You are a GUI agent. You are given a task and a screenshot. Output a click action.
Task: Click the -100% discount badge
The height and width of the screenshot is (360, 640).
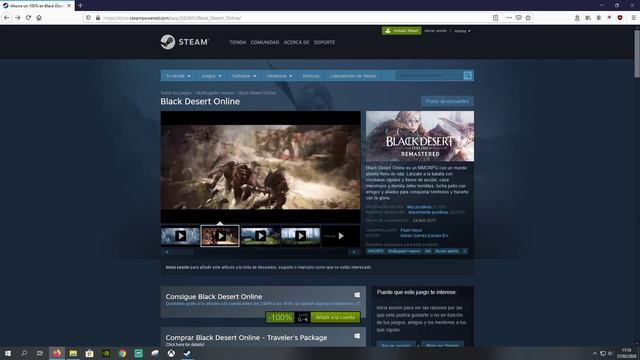click(280, 317)
